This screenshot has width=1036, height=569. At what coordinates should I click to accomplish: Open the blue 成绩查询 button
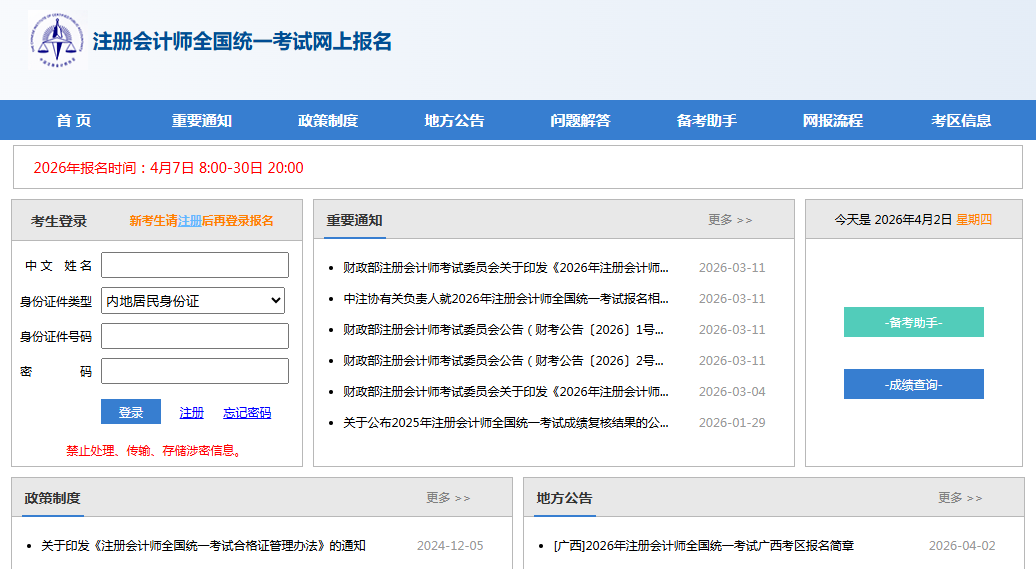(913, 384)
